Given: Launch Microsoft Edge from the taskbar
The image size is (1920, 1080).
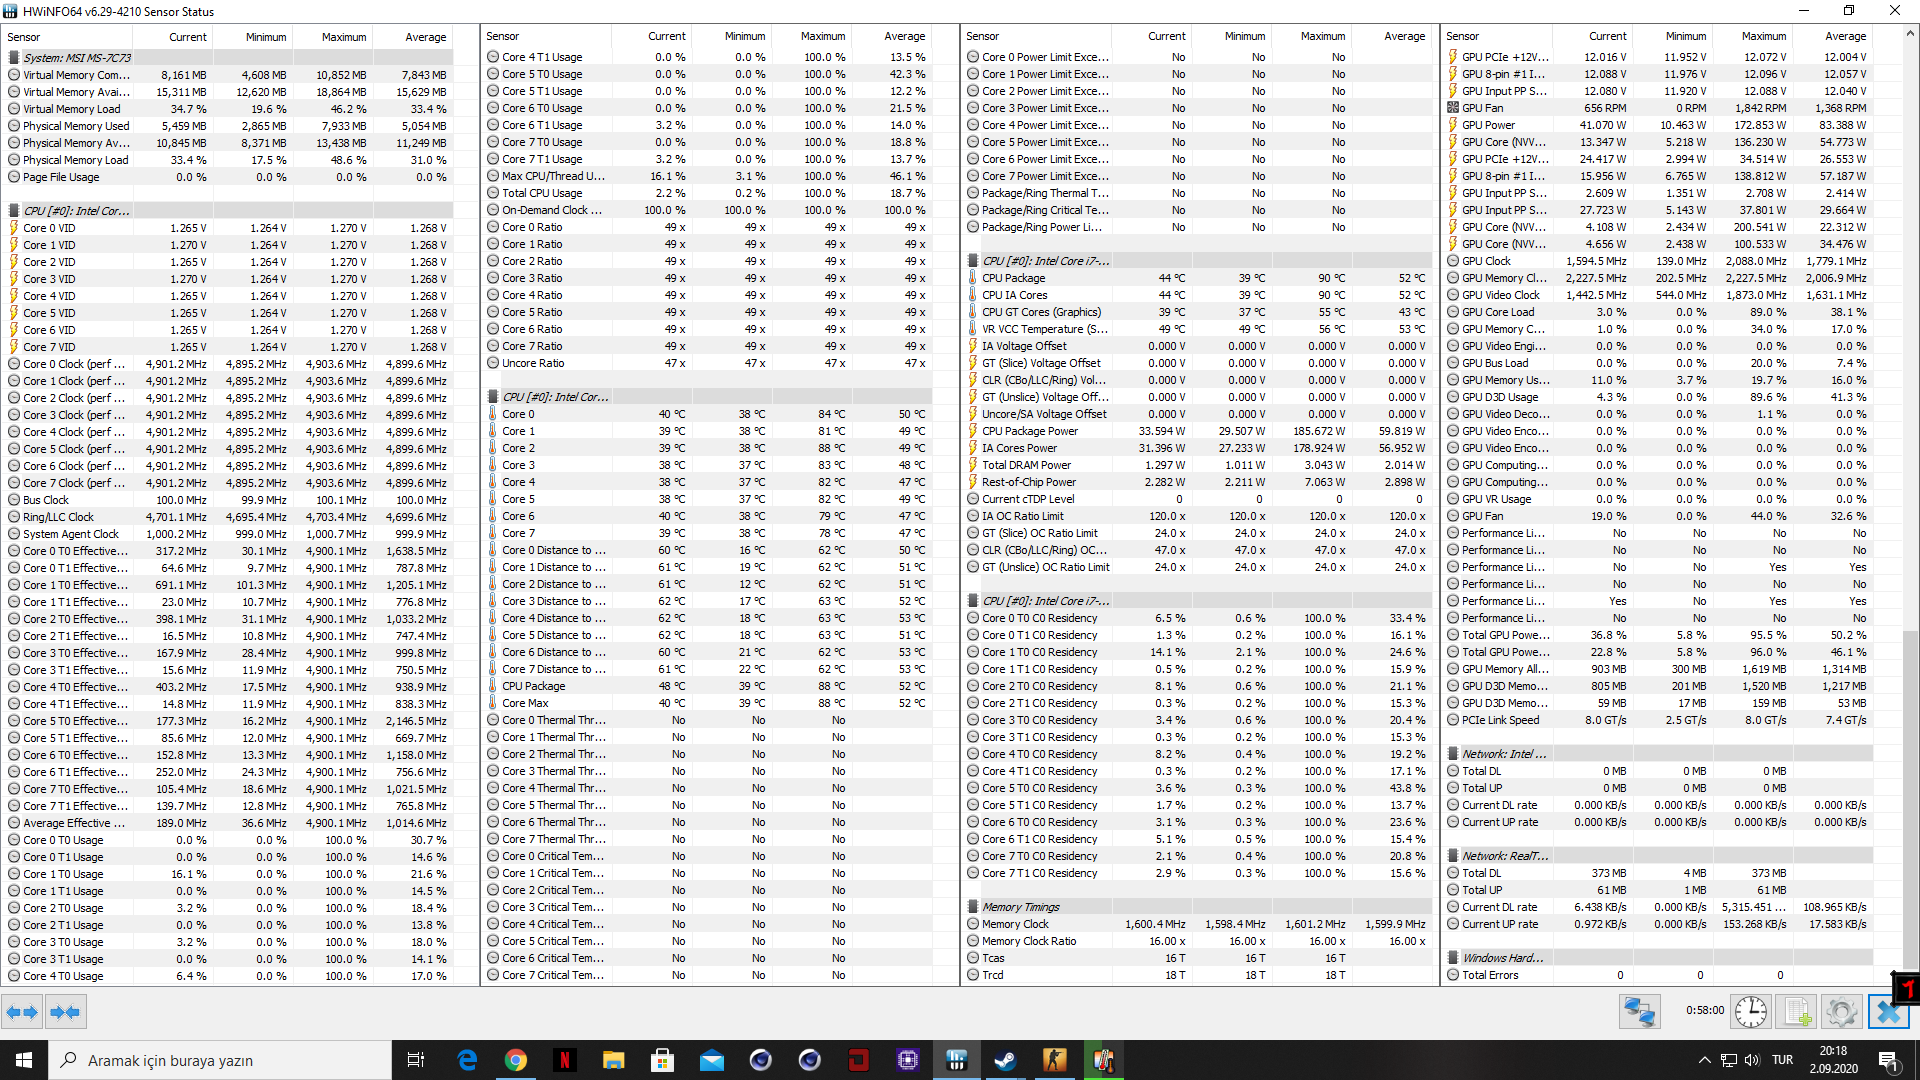Looking at the screenshot, I should tap(467, 1060).
